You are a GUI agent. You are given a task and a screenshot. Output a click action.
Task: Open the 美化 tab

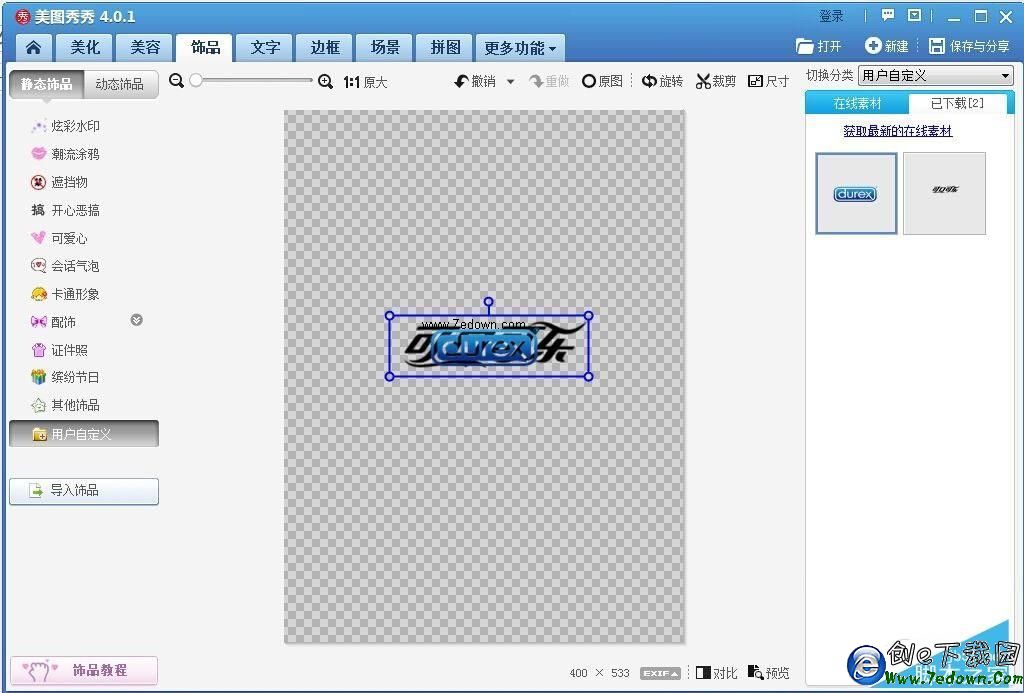pos(85,48)
